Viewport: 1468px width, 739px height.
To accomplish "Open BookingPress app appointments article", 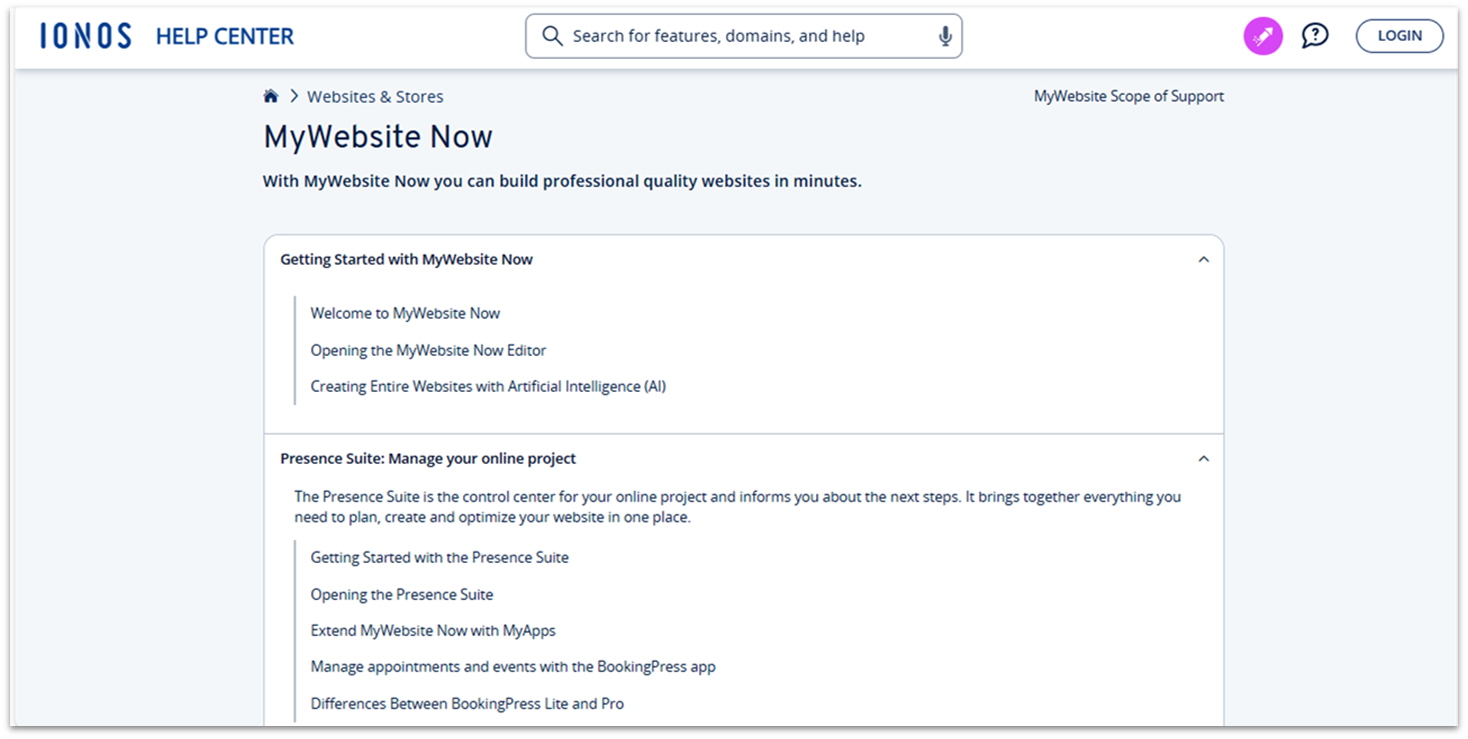I will click(x=513, y=666).
